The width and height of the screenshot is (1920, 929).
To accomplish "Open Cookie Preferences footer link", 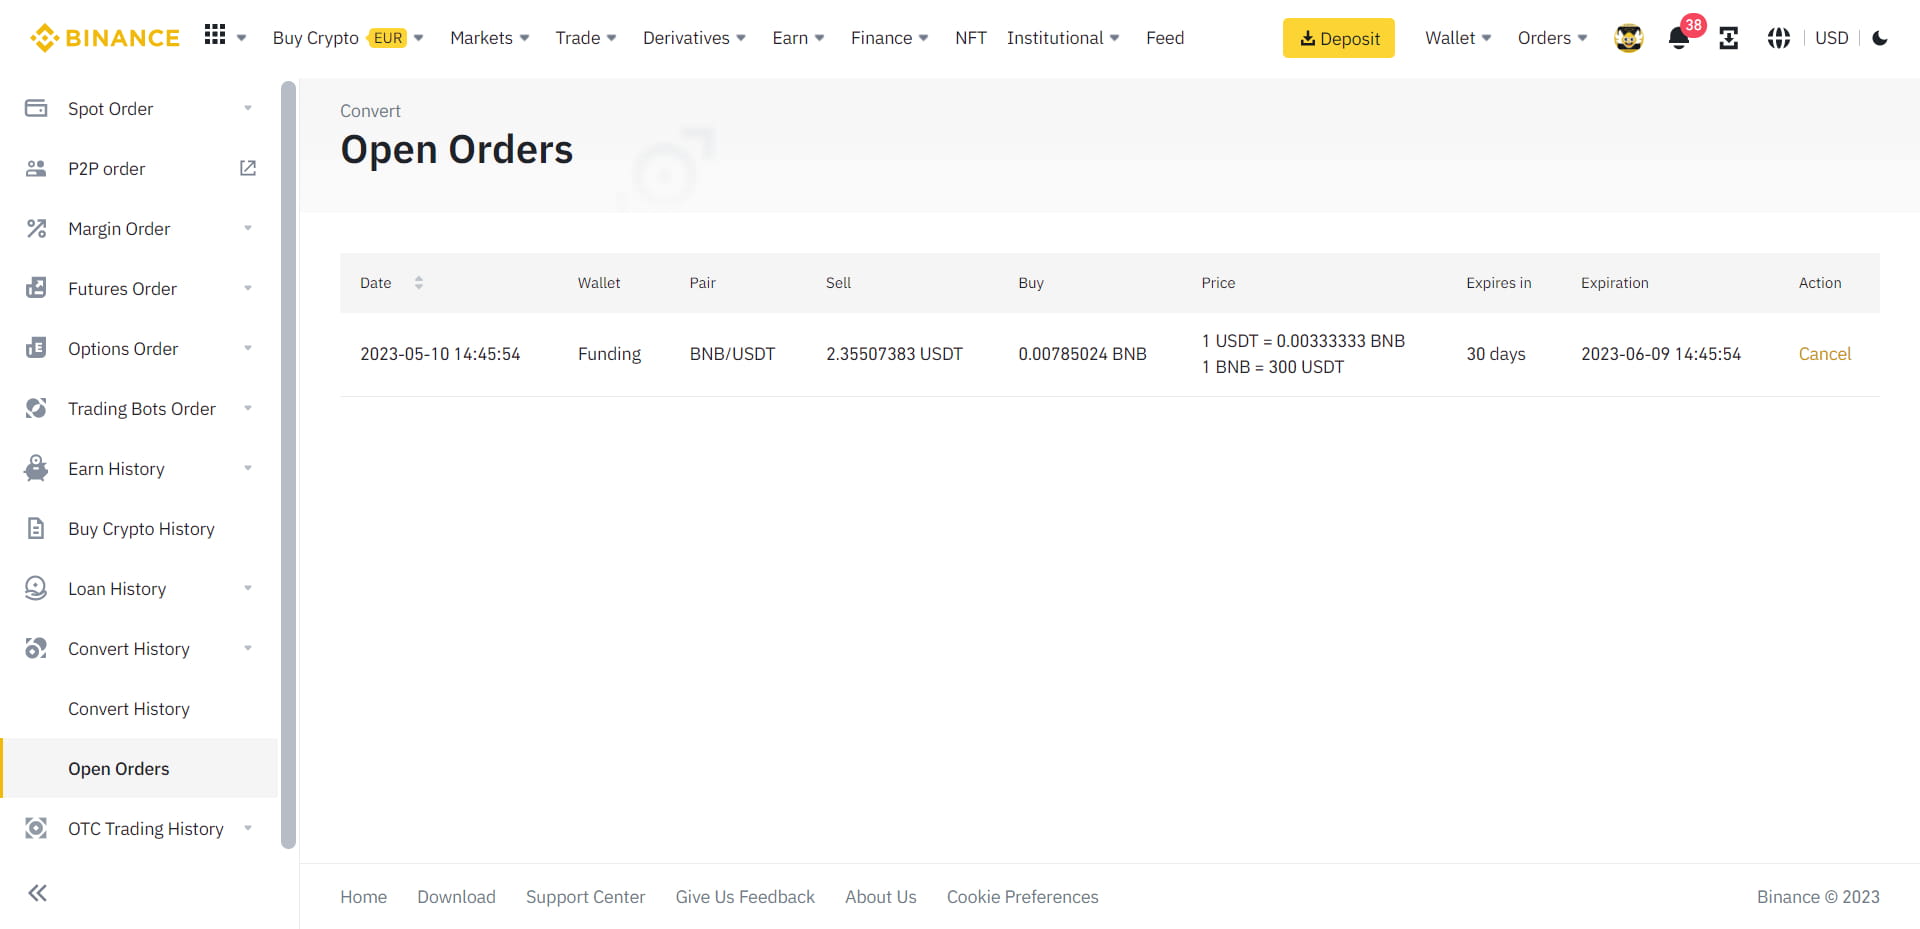I will [x=1023, y=897].
